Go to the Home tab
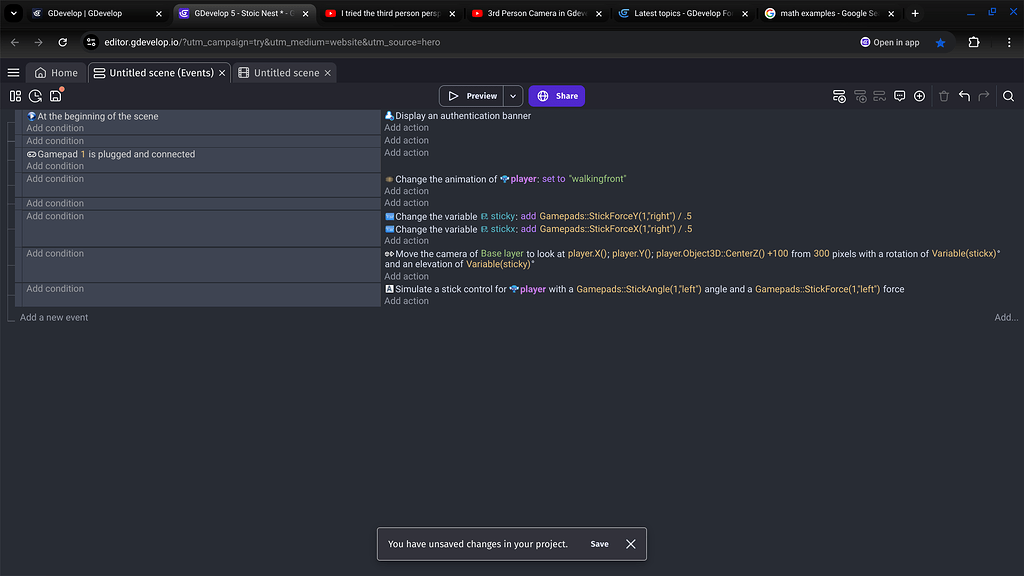The height and width of the screenshot is (576, 1024). tap(56, 72)
